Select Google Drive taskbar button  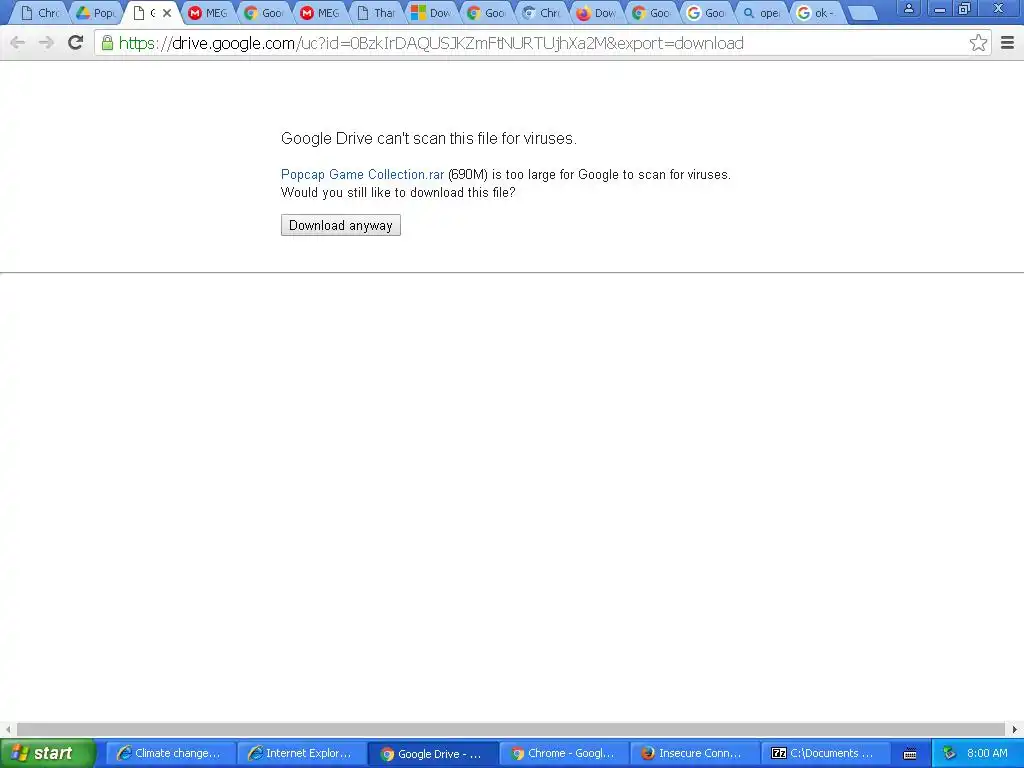tap(432, 754)
